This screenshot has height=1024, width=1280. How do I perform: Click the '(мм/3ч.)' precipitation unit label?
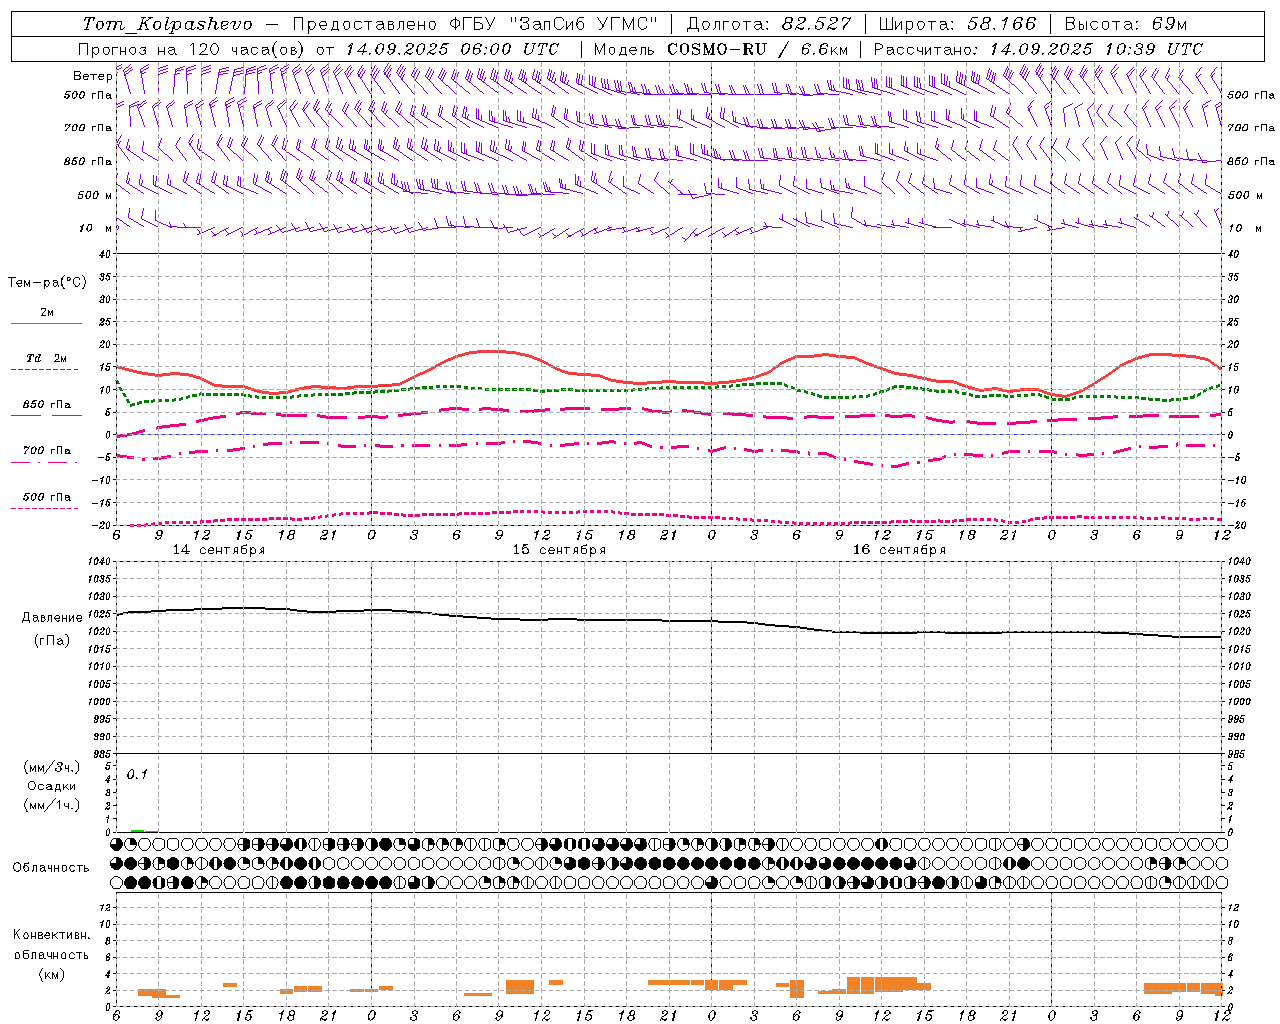(x=52, y=768)
